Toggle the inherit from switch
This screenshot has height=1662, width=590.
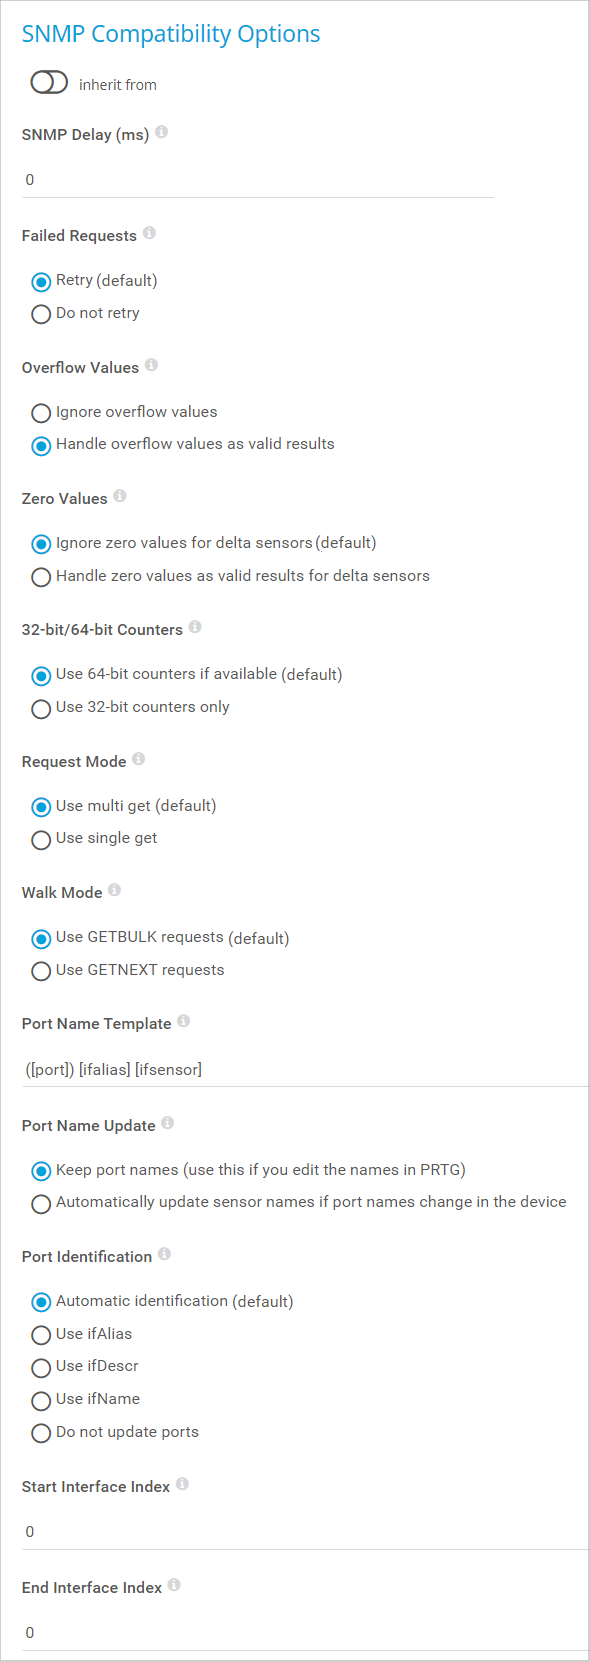pos(49,83)
